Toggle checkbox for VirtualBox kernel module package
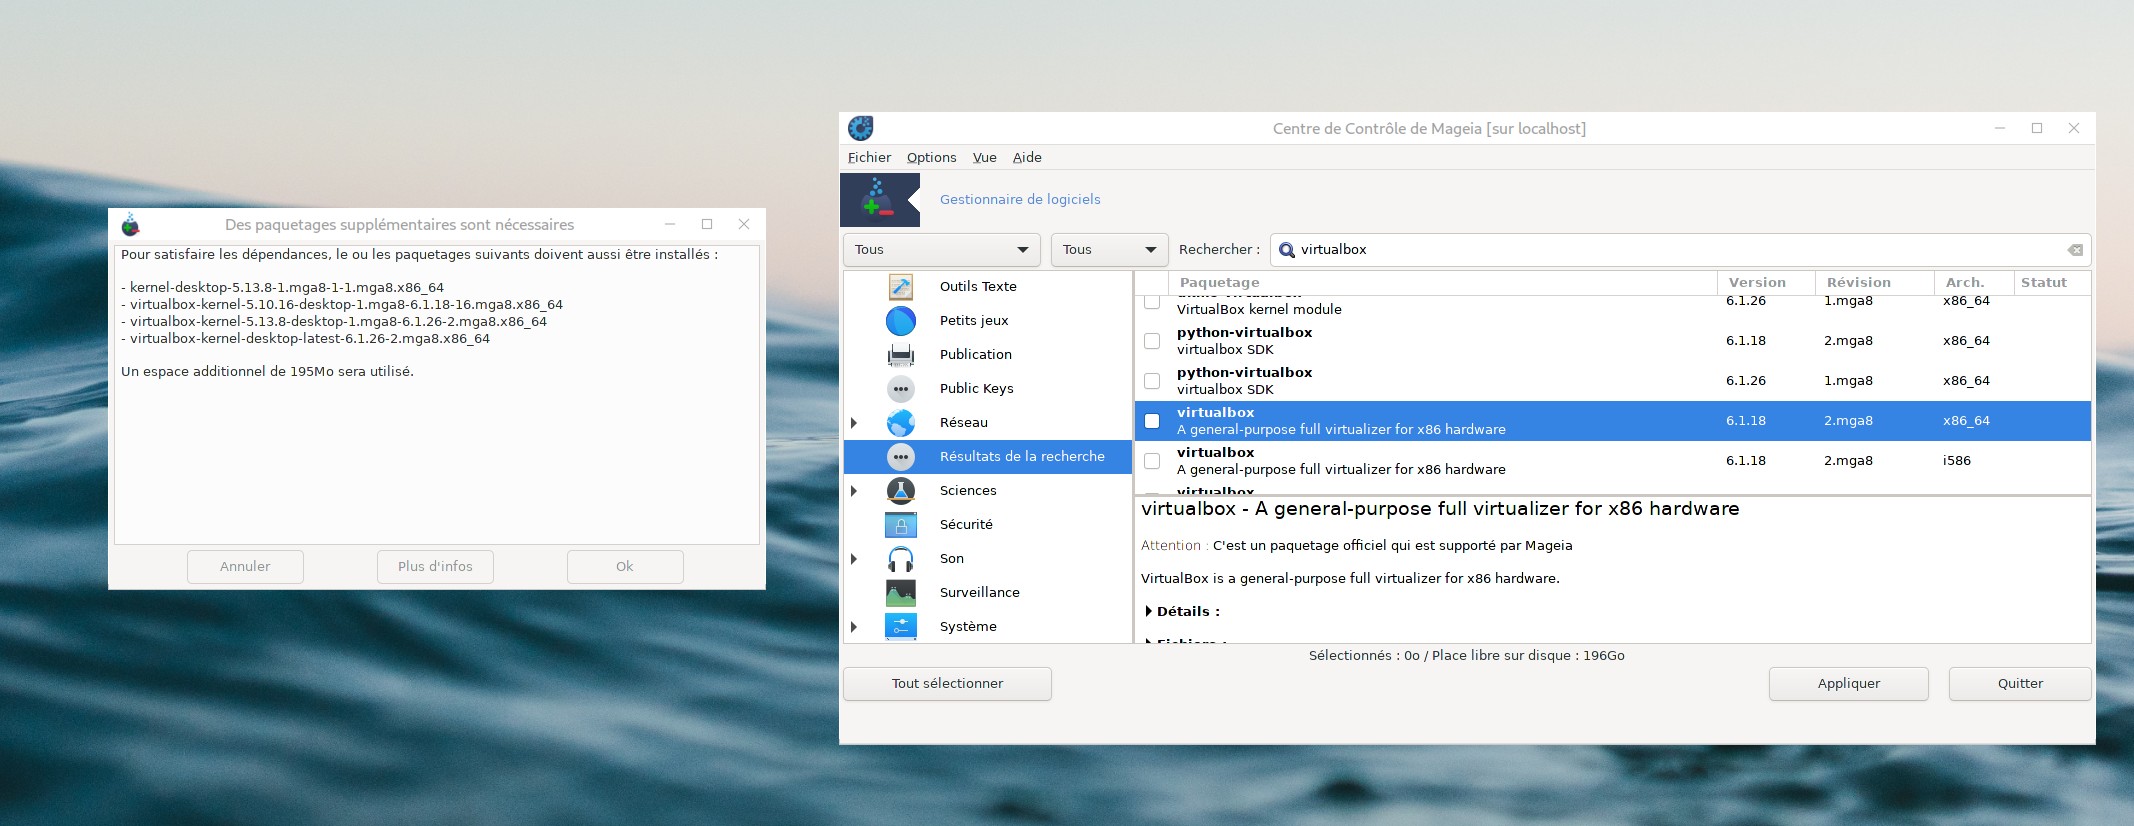The height and width of the screenshot is (826, 2134). 1152,301
